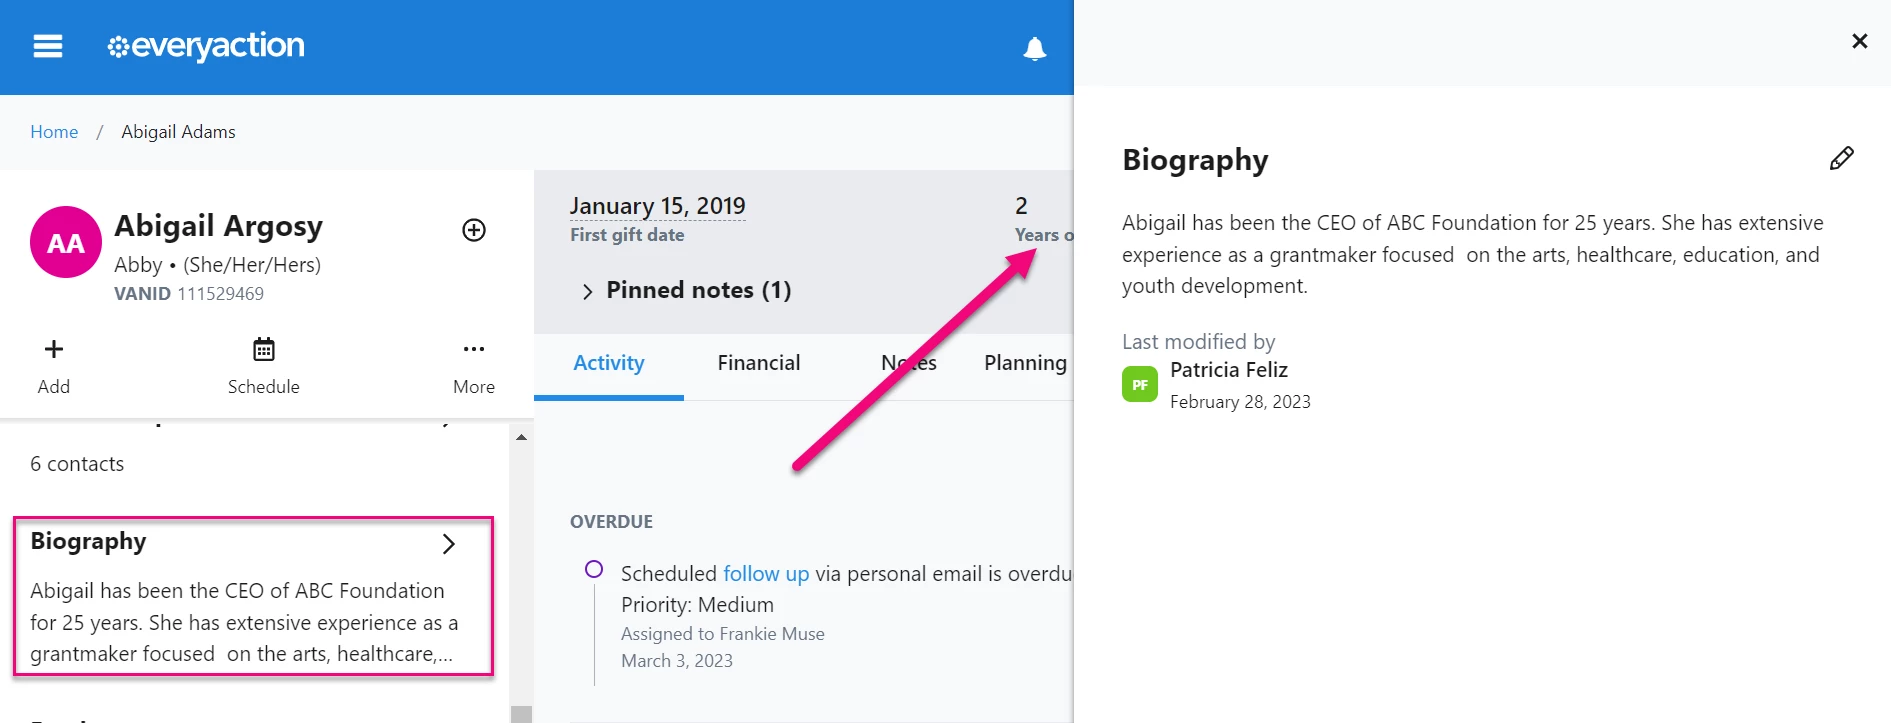
Task: Click the add circle icon next to Abigail Argosy
Action: point(472,230)
